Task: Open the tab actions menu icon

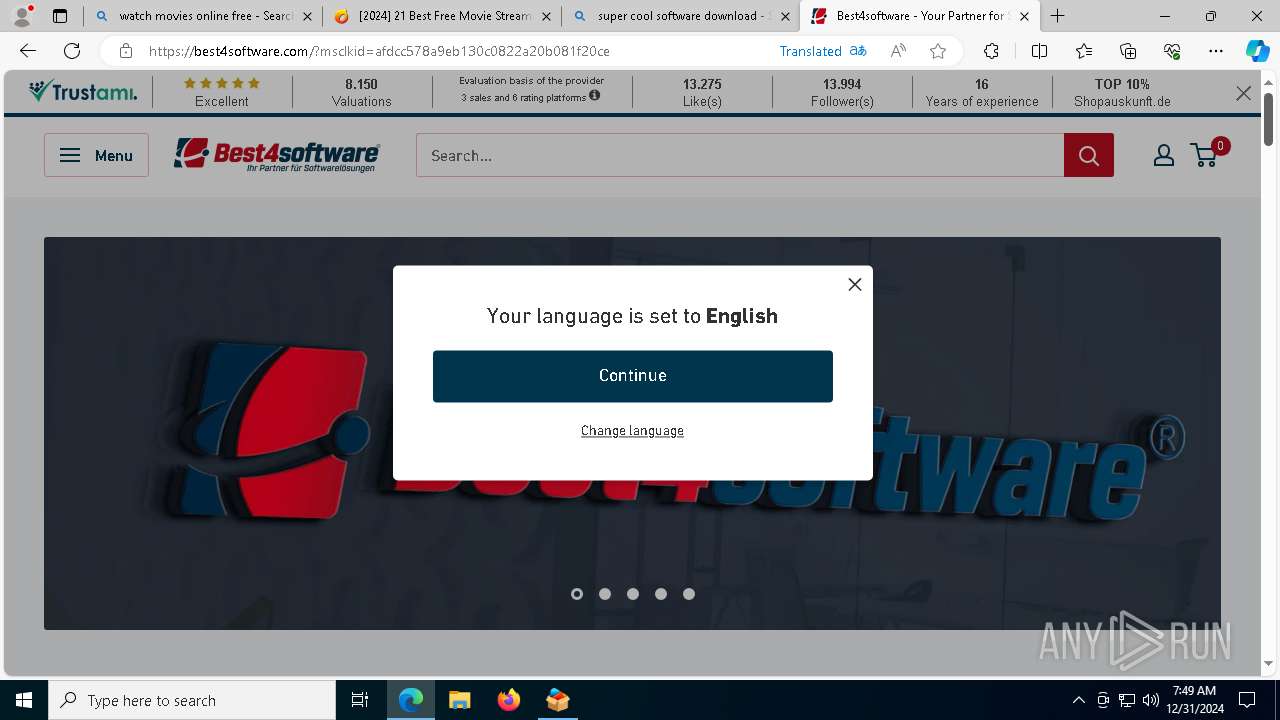Action: 60,16
